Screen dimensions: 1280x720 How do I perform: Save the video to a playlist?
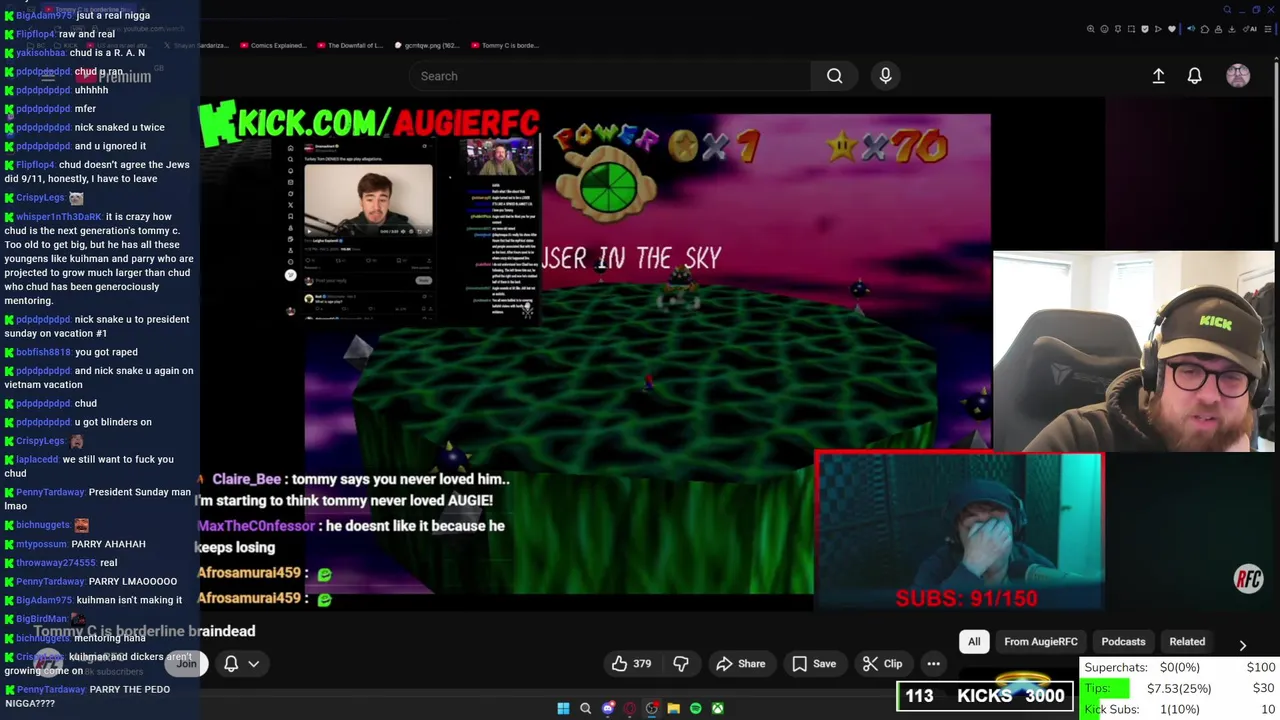(x=813, y=664)
